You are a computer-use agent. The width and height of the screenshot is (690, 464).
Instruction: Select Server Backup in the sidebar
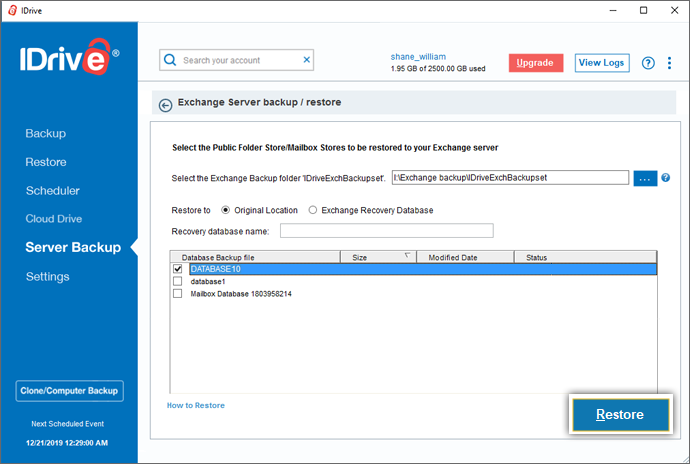tap(73, 247)
